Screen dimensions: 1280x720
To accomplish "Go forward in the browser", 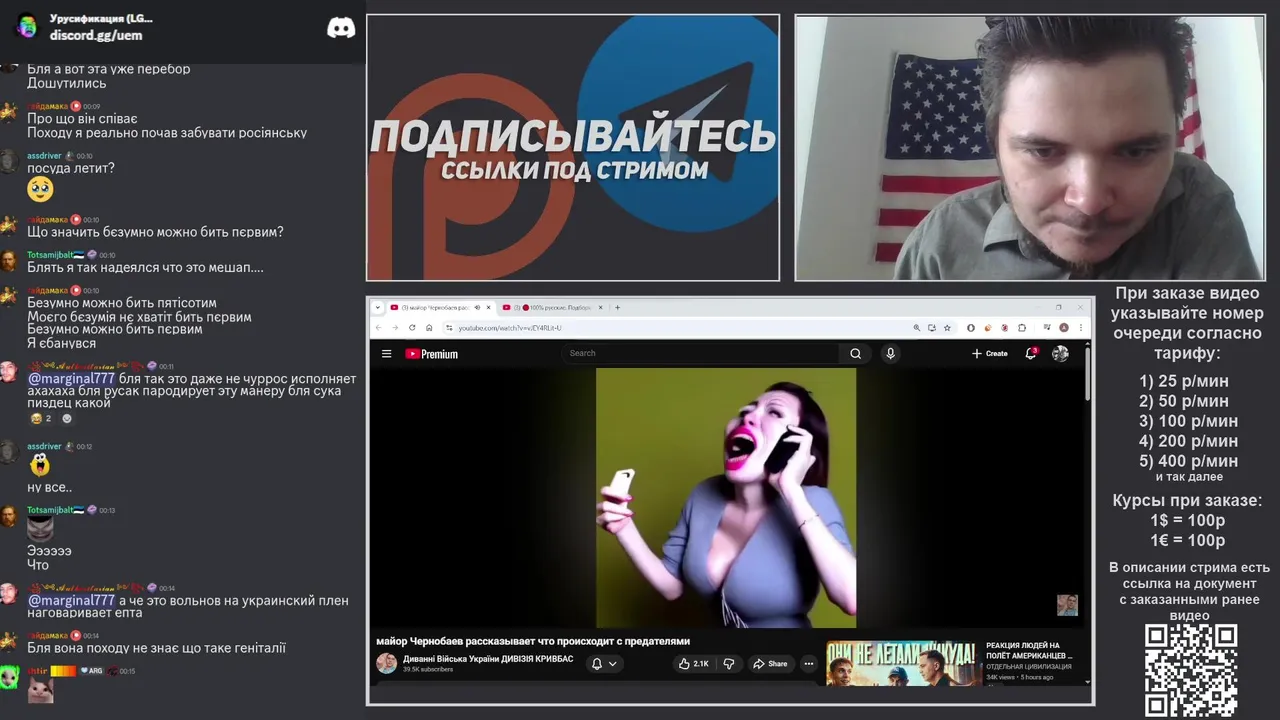I will coord(395,328).
